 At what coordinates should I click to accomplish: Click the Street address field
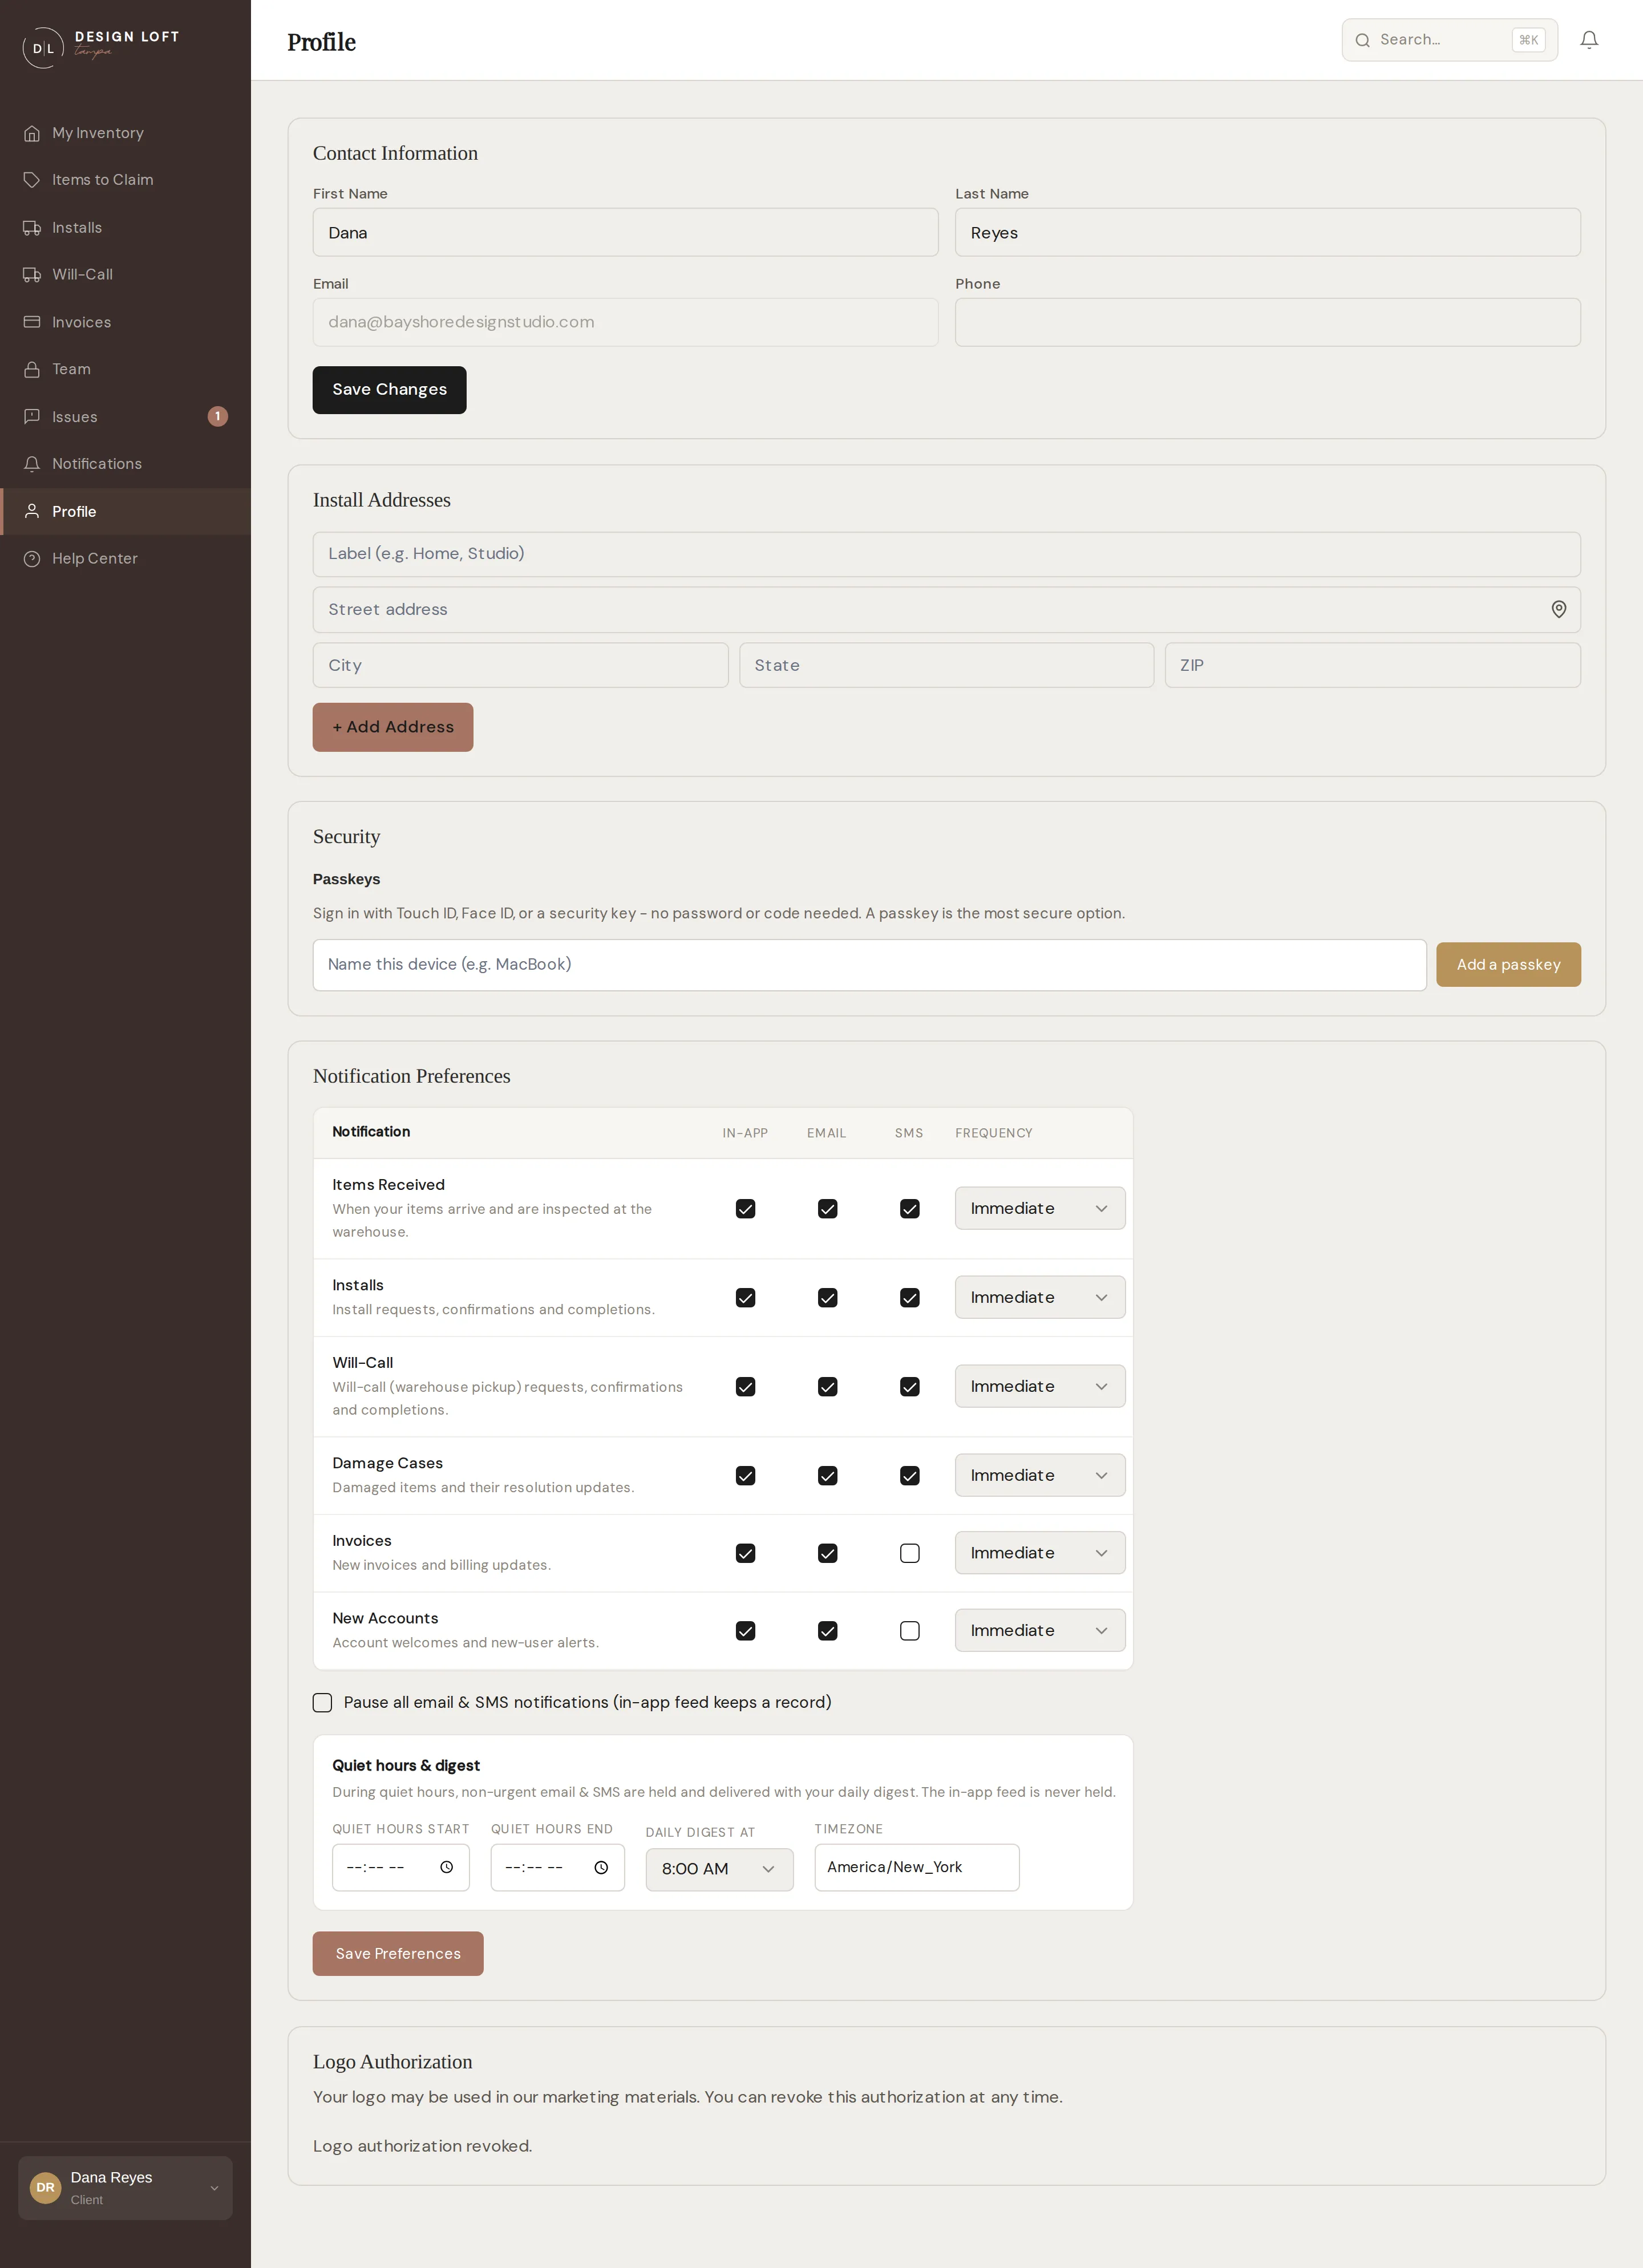[x=946, y=610]
